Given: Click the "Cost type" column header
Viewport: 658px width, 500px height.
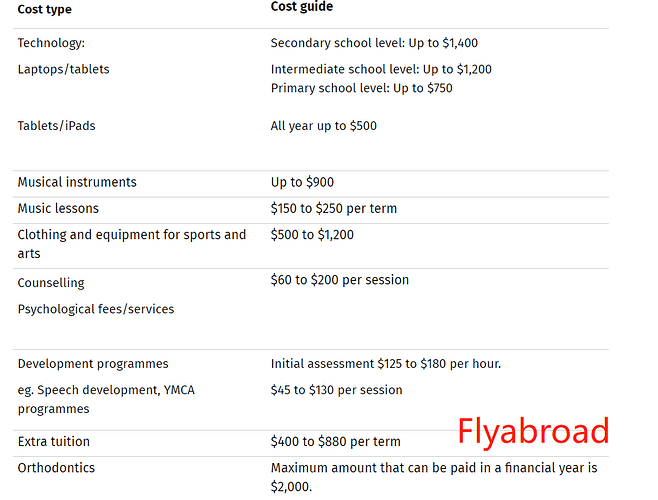Looking at the screenshot, I should point(45,10).
